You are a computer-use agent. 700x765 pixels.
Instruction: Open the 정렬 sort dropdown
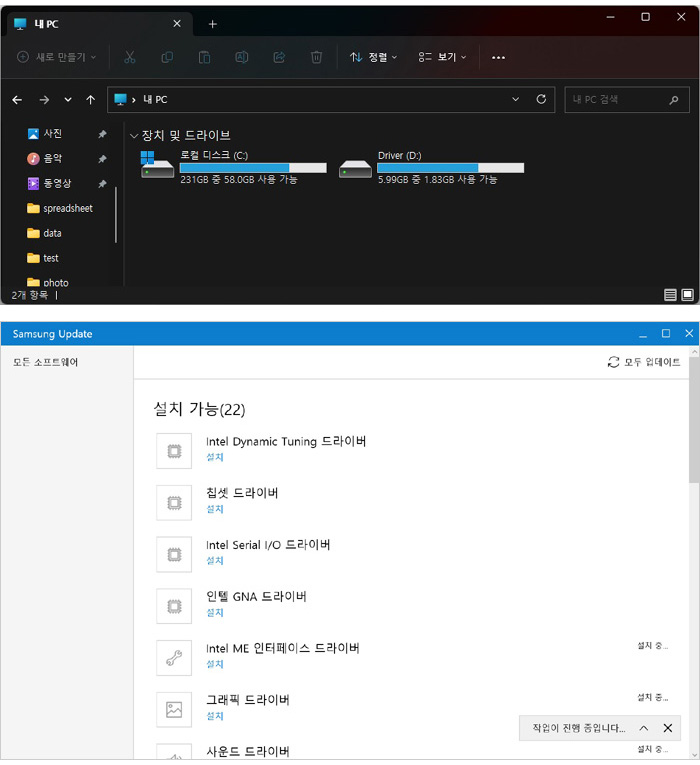click(x=374, y=57)
